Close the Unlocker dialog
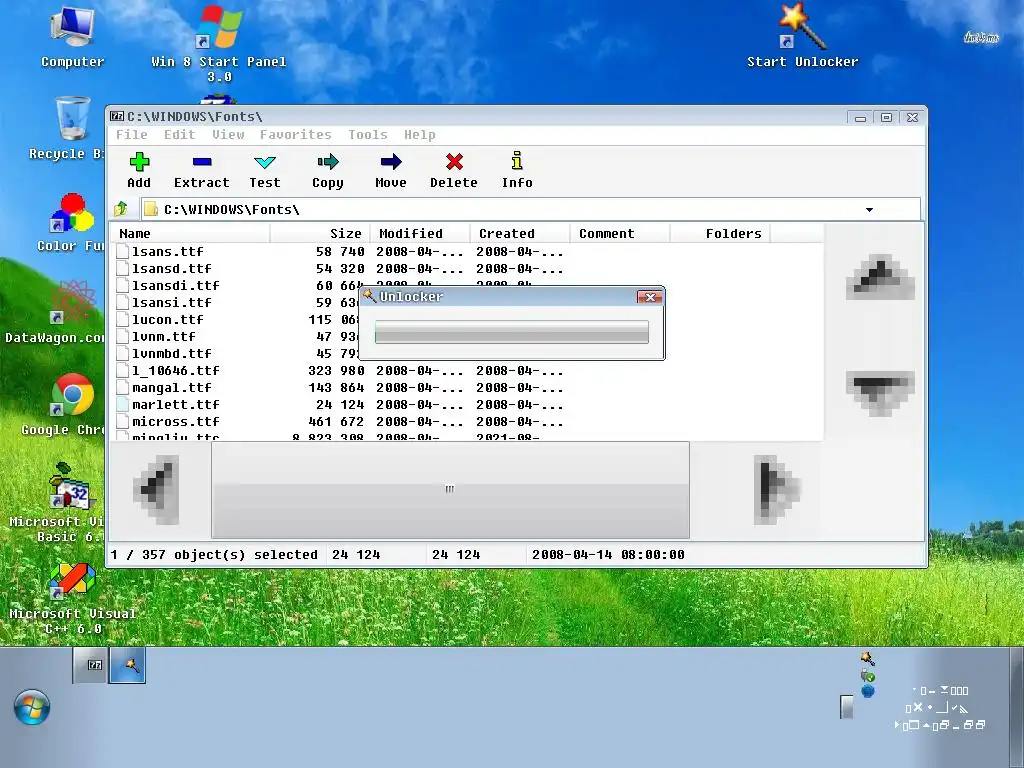1024x768 pixels. (x=650, y=297)
